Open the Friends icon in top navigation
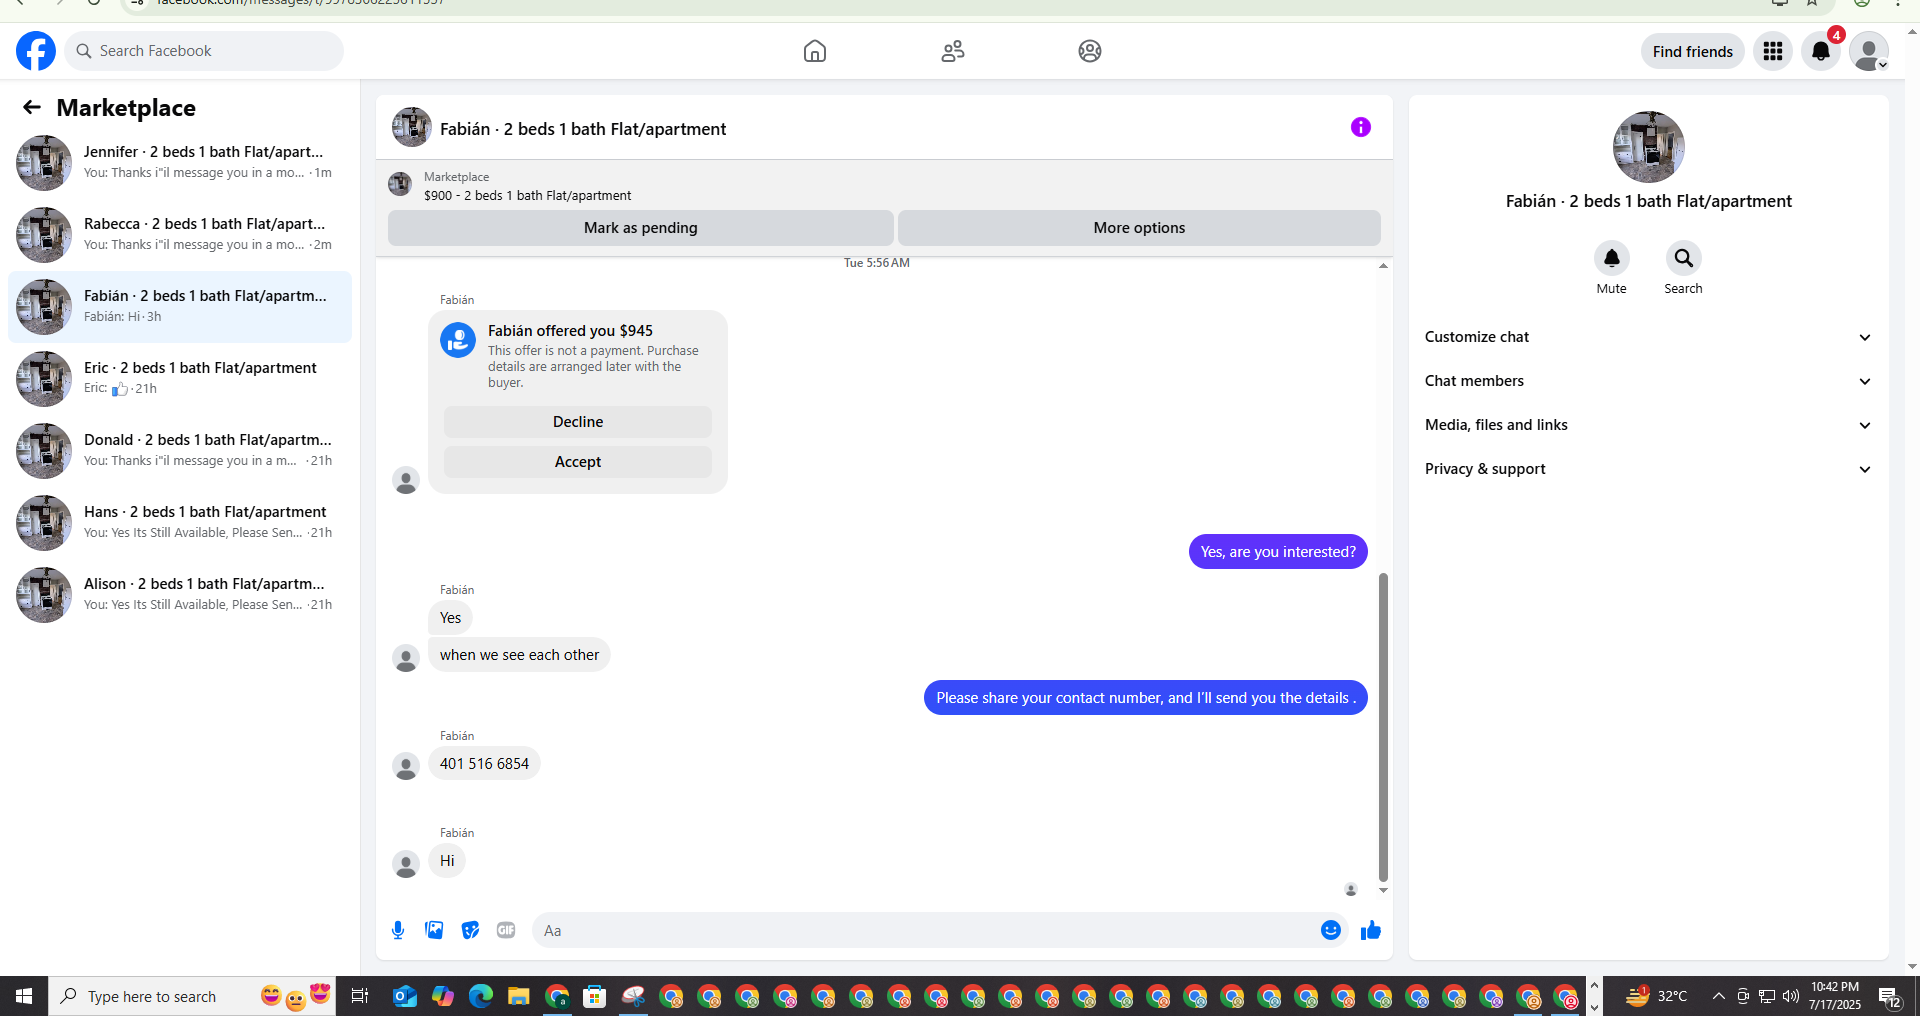The image size is (1920, 1016). click(953, 51)
